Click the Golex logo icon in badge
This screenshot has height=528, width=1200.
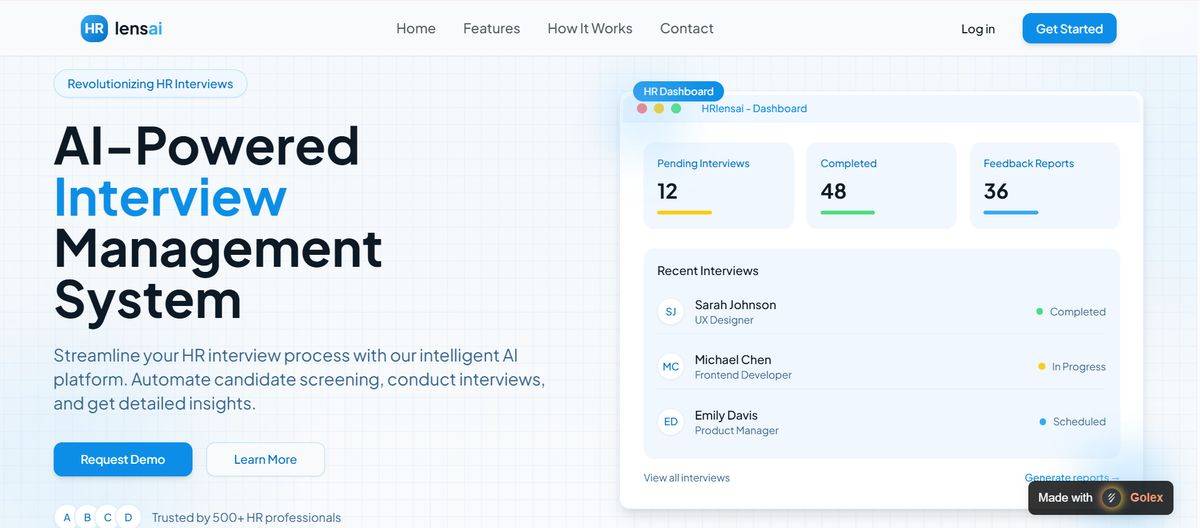pos(1111,497)
